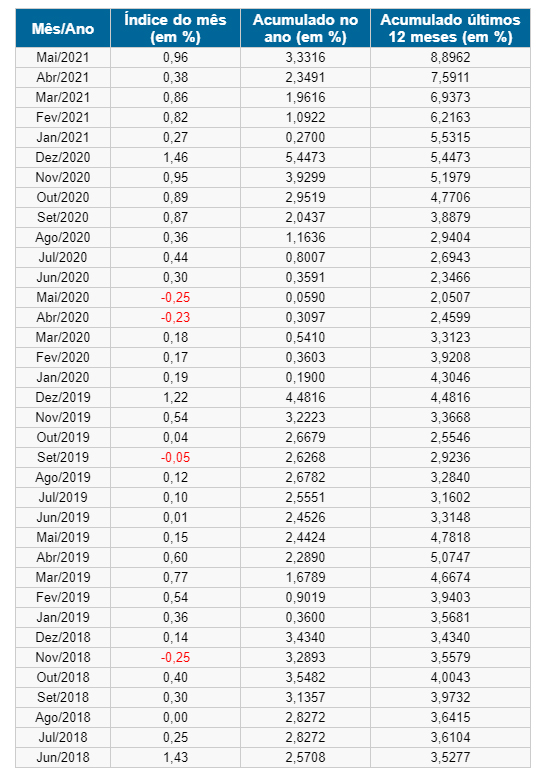Click the 5,0747 value for Abr/2019
The image size is (543, 777).
pyautogui.click(x=450, y=557)
